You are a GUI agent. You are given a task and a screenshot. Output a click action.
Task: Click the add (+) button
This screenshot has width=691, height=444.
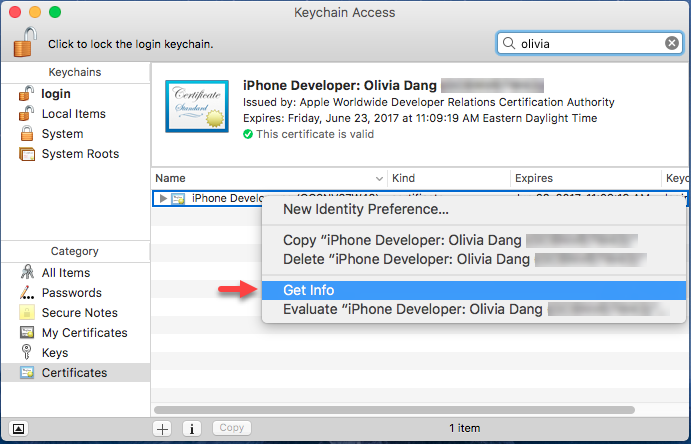(x=163, y=428)
